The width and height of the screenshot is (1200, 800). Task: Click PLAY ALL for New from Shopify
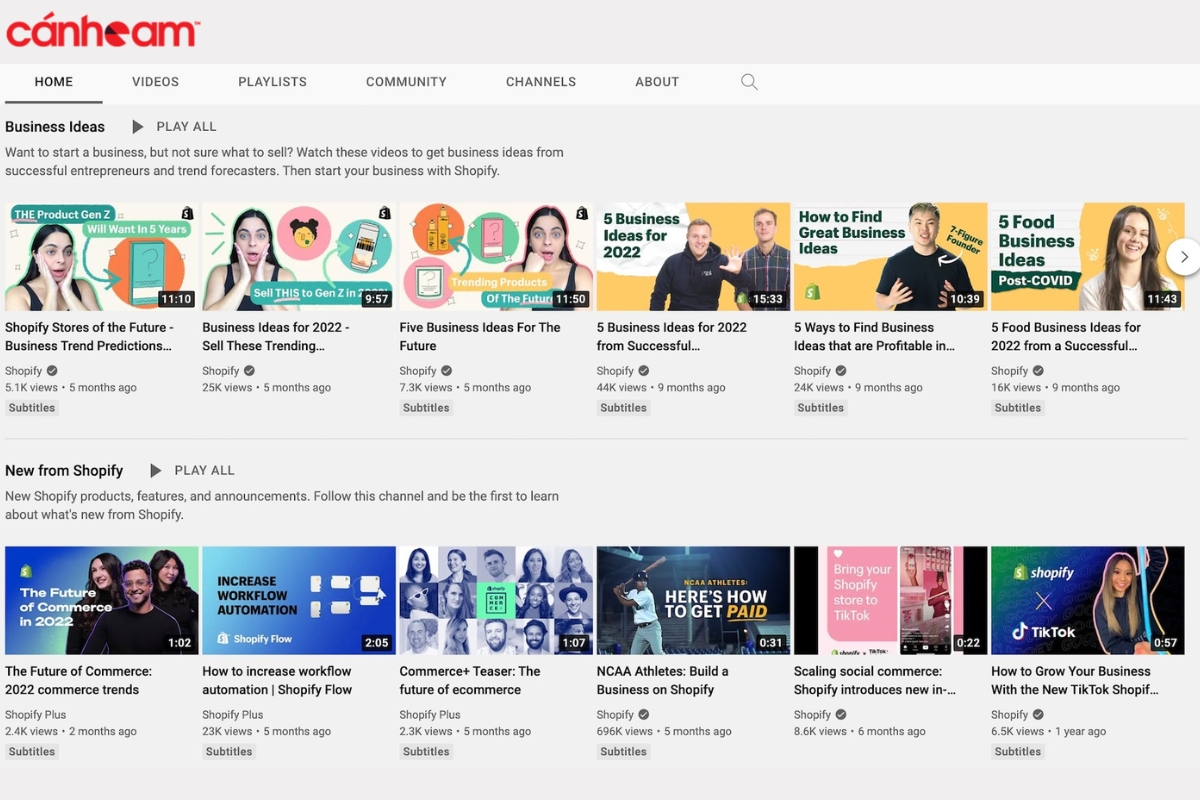pos(205,471)
